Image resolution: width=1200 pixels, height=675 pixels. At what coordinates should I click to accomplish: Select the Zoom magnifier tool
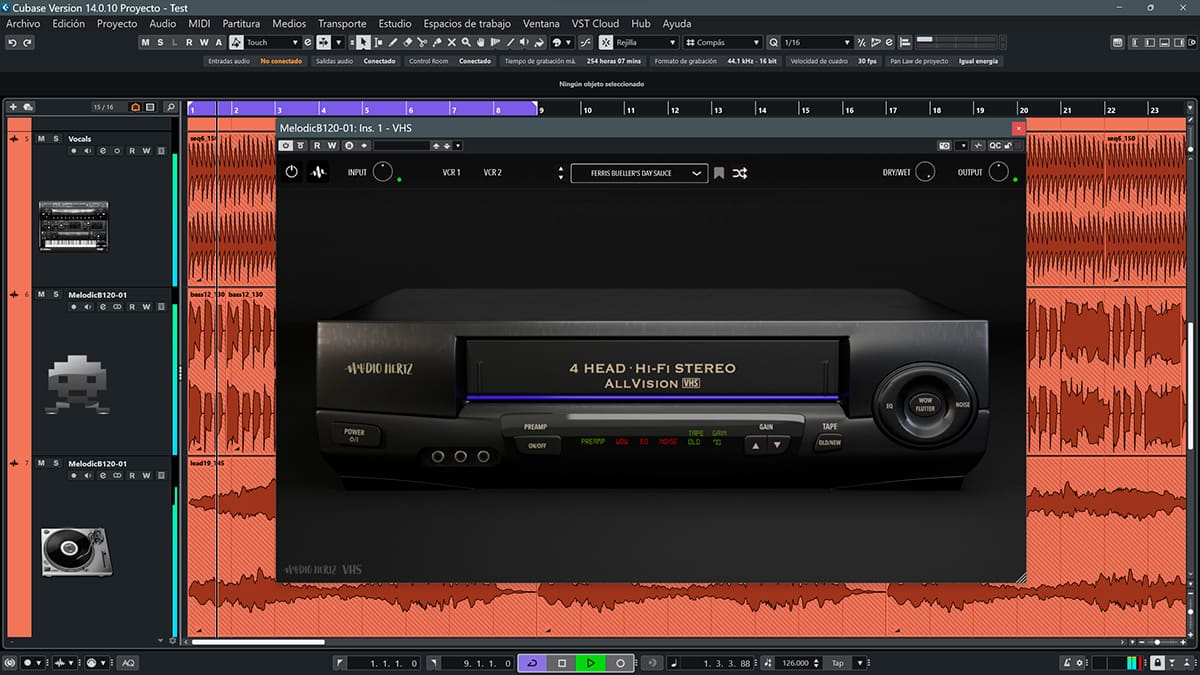467,43
